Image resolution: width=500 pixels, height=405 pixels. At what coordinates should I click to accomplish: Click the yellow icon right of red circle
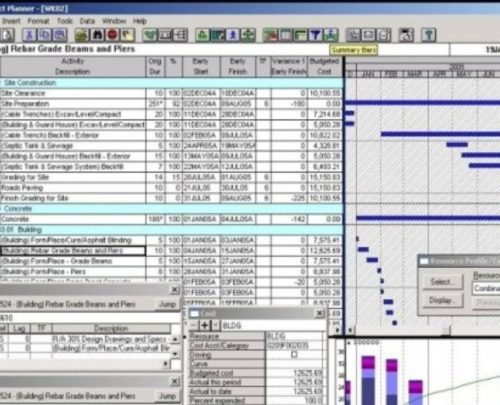coord(127,35)
